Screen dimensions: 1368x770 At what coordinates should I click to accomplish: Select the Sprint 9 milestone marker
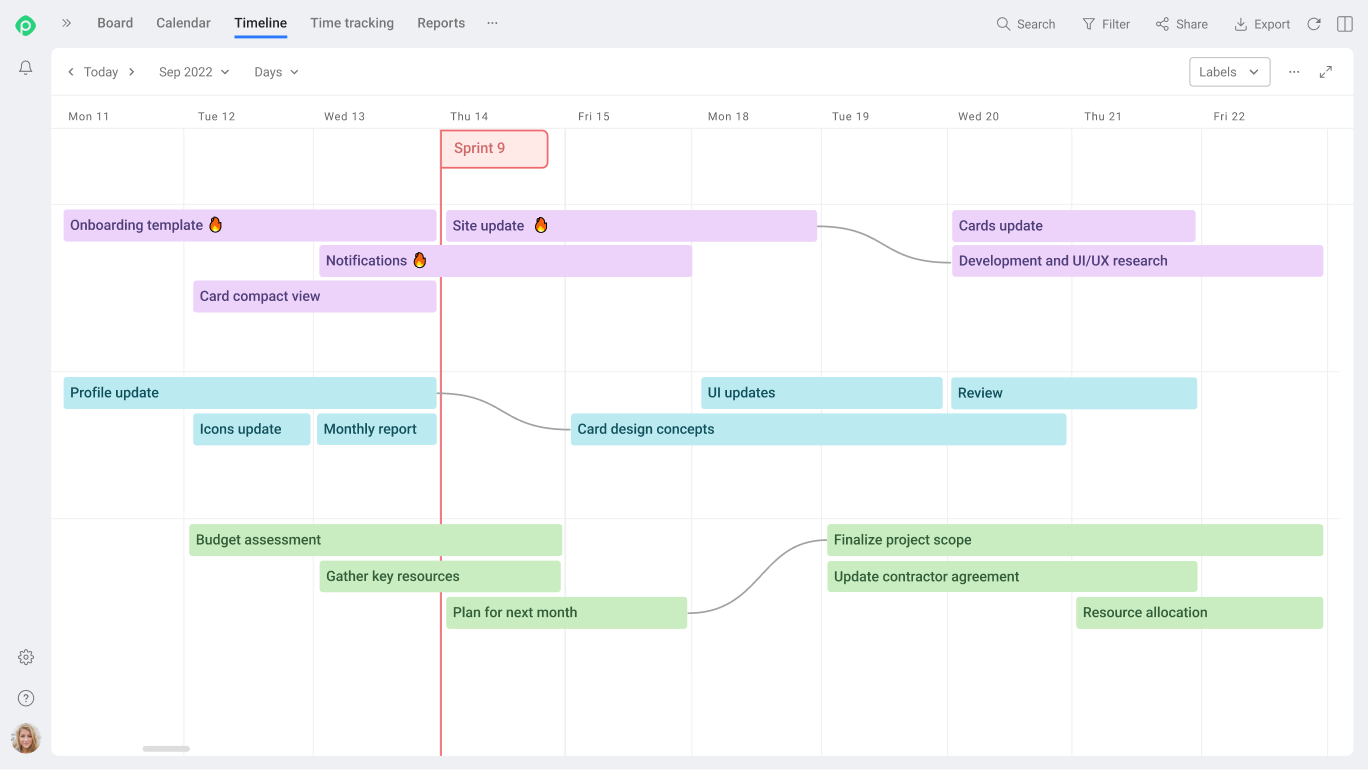click(x=494, y=149)
